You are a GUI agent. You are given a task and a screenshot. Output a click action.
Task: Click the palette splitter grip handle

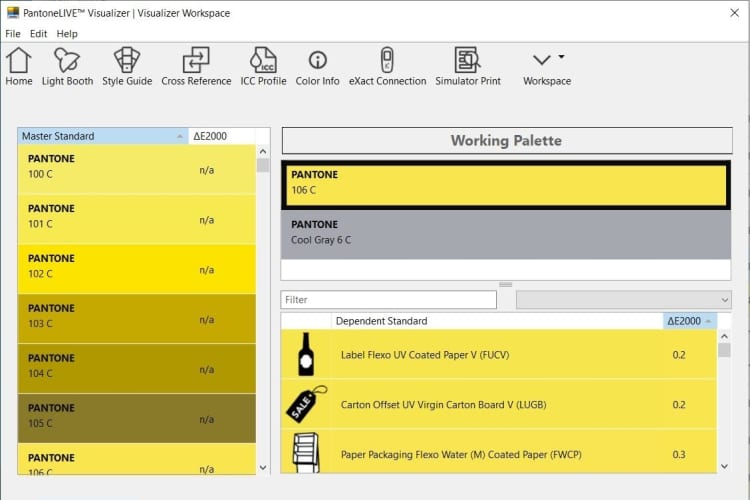pyautogui.click(x=506, y=284)
